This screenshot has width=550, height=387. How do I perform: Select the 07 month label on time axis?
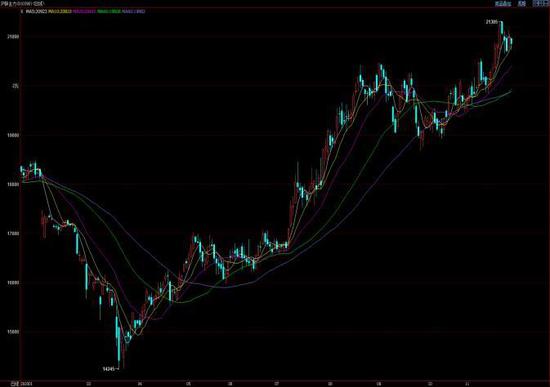pos(277,383)
